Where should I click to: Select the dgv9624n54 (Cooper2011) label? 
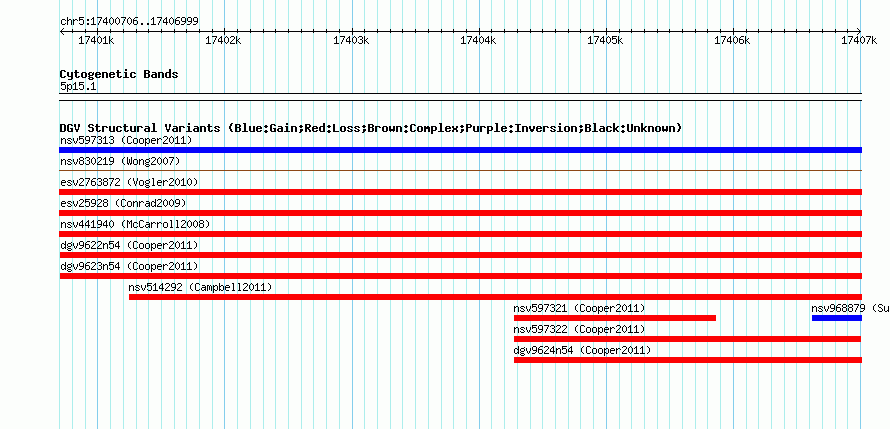click(582, 350)
